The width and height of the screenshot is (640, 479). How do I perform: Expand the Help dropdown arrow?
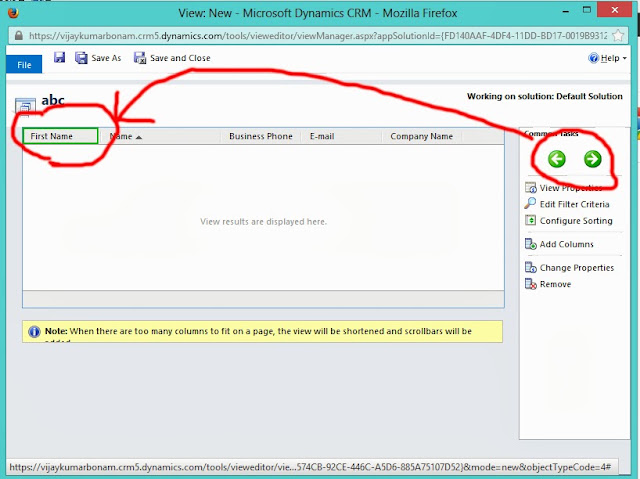pyautogui.click(x=624, y=58)
